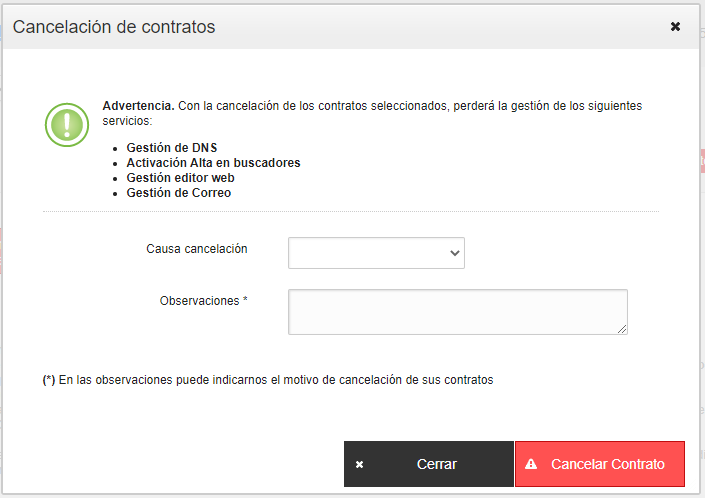This screenshot has height=498, width=705.
Task: Select the 'Gestión de DNS' list item
Action: coord(172,147)
